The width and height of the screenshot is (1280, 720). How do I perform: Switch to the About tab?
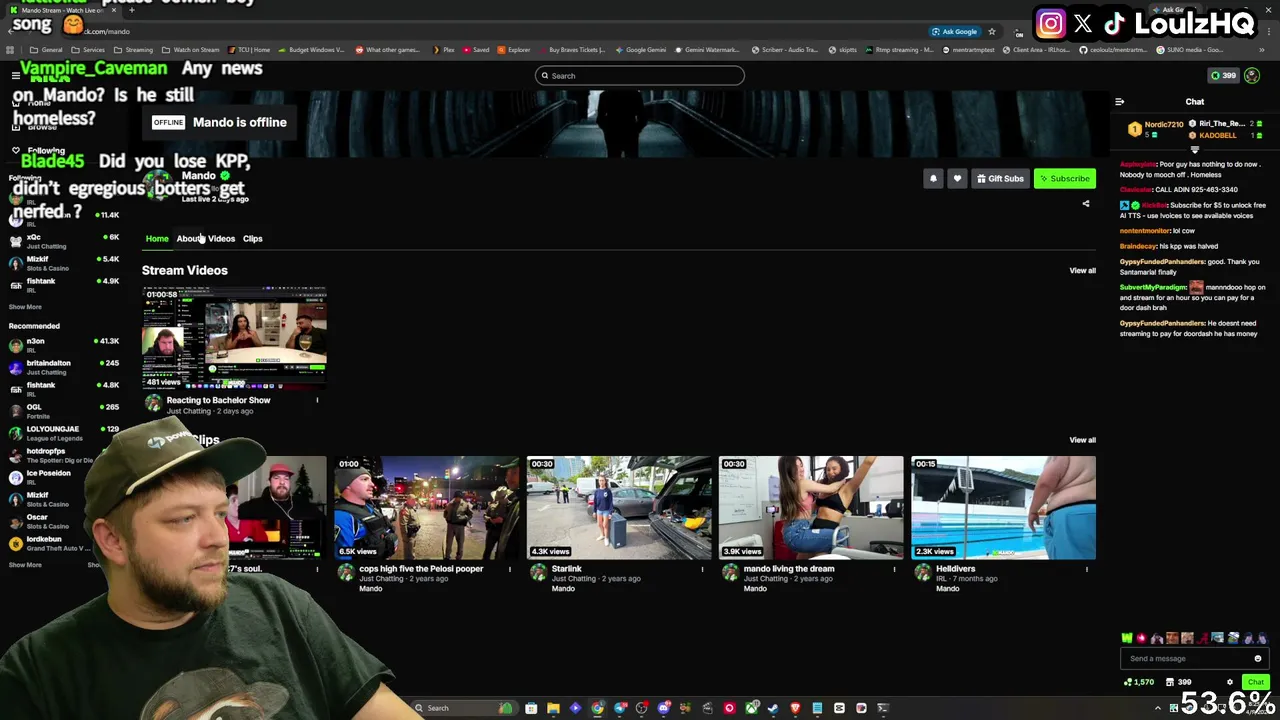(x=189, y=239)
